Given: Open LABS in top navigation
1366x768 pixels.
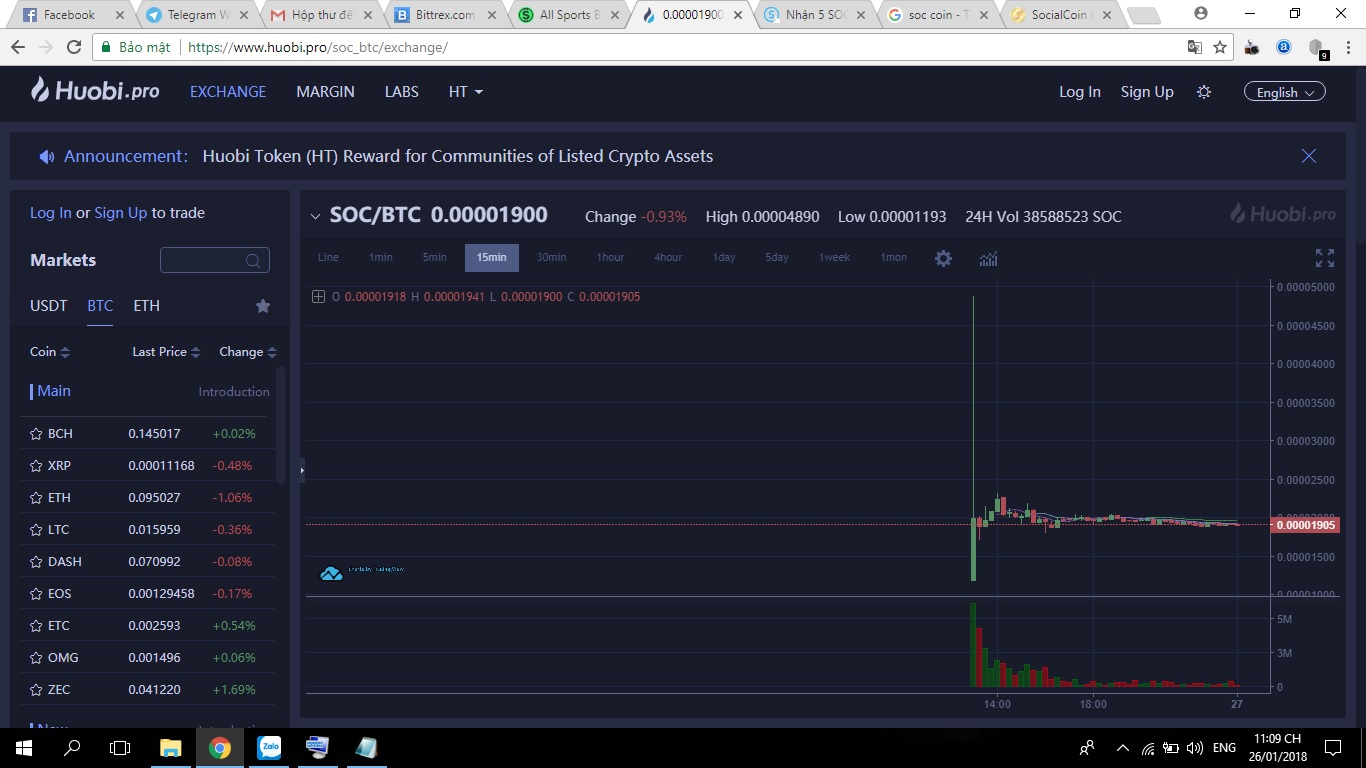Looking at the screenshot, I should coord(402,92).
